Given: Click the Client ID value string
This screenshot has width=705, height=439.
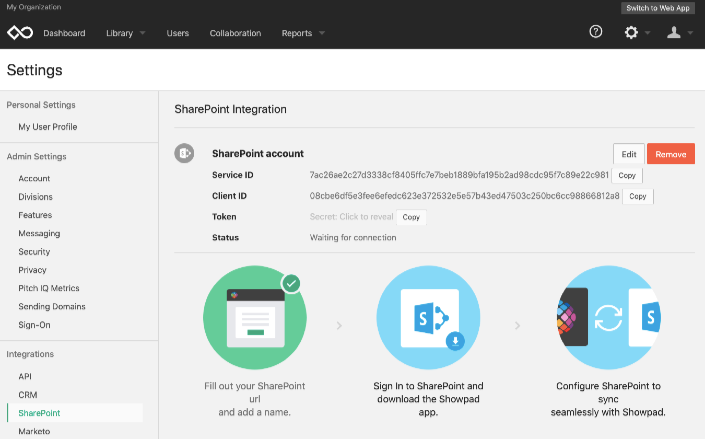Looking at the screenshot, I should pos(464,196).
